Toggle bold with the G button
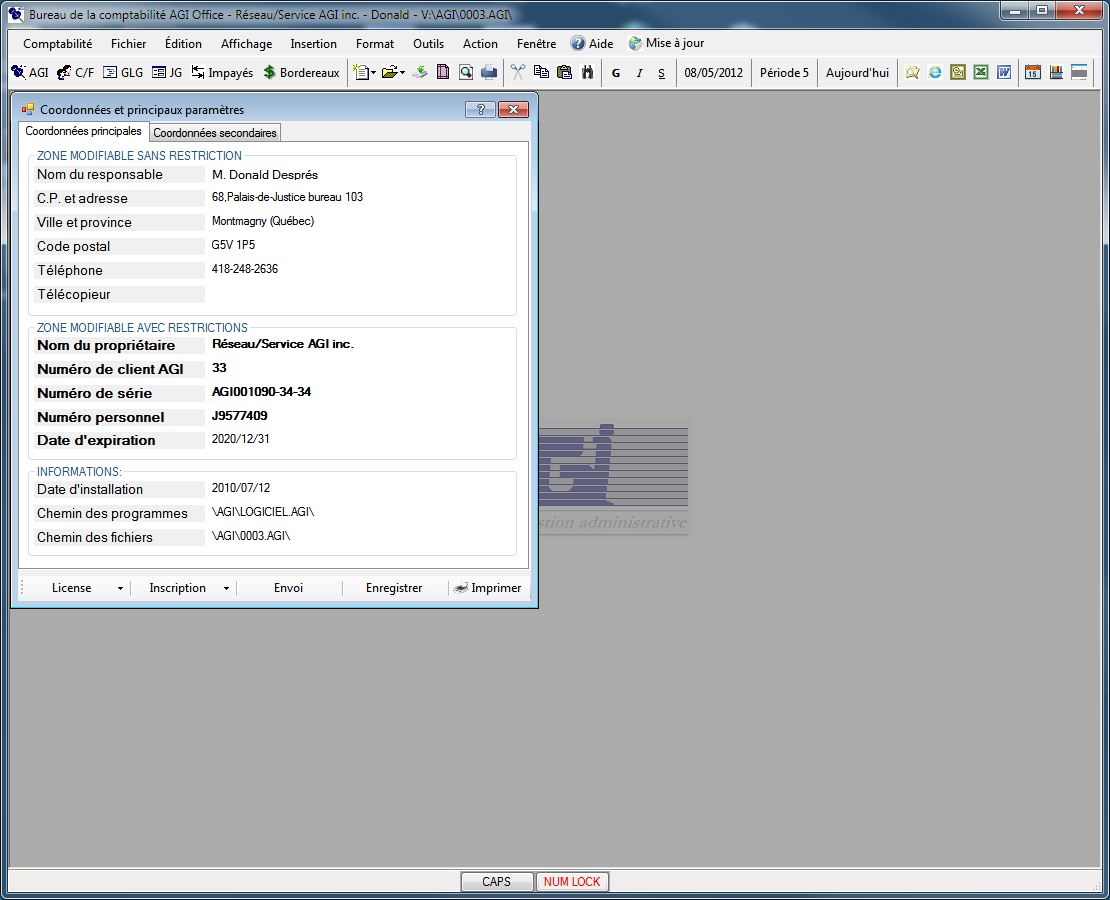 point(616,73)
